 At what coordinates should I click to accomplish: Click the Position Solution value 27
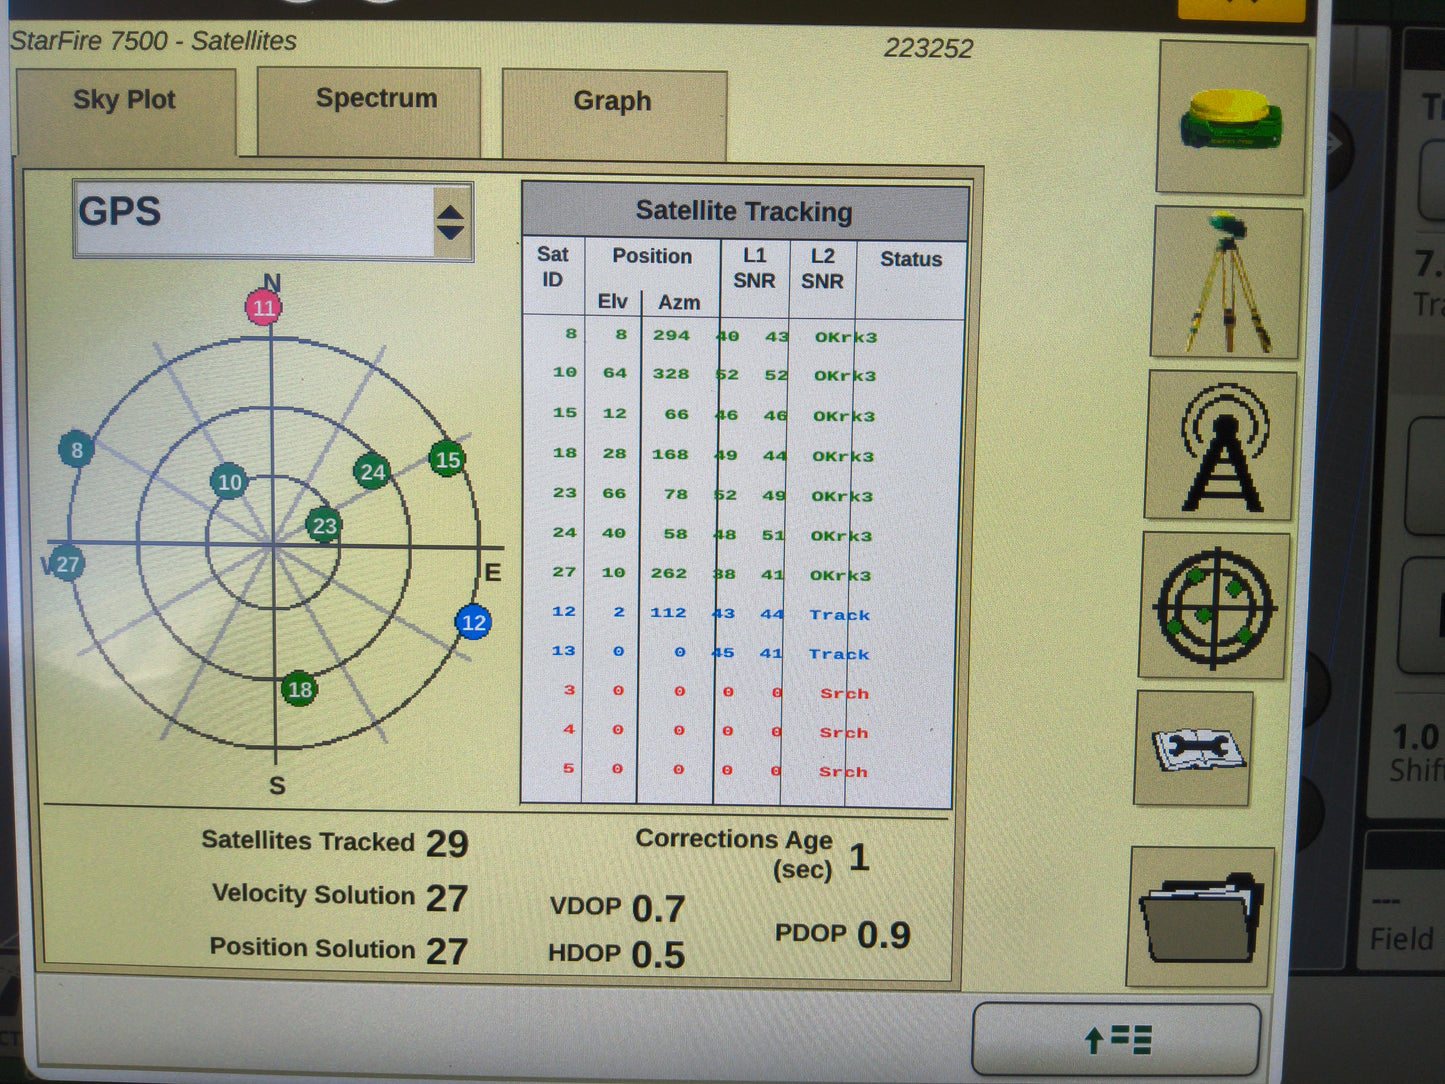[447, 951]
